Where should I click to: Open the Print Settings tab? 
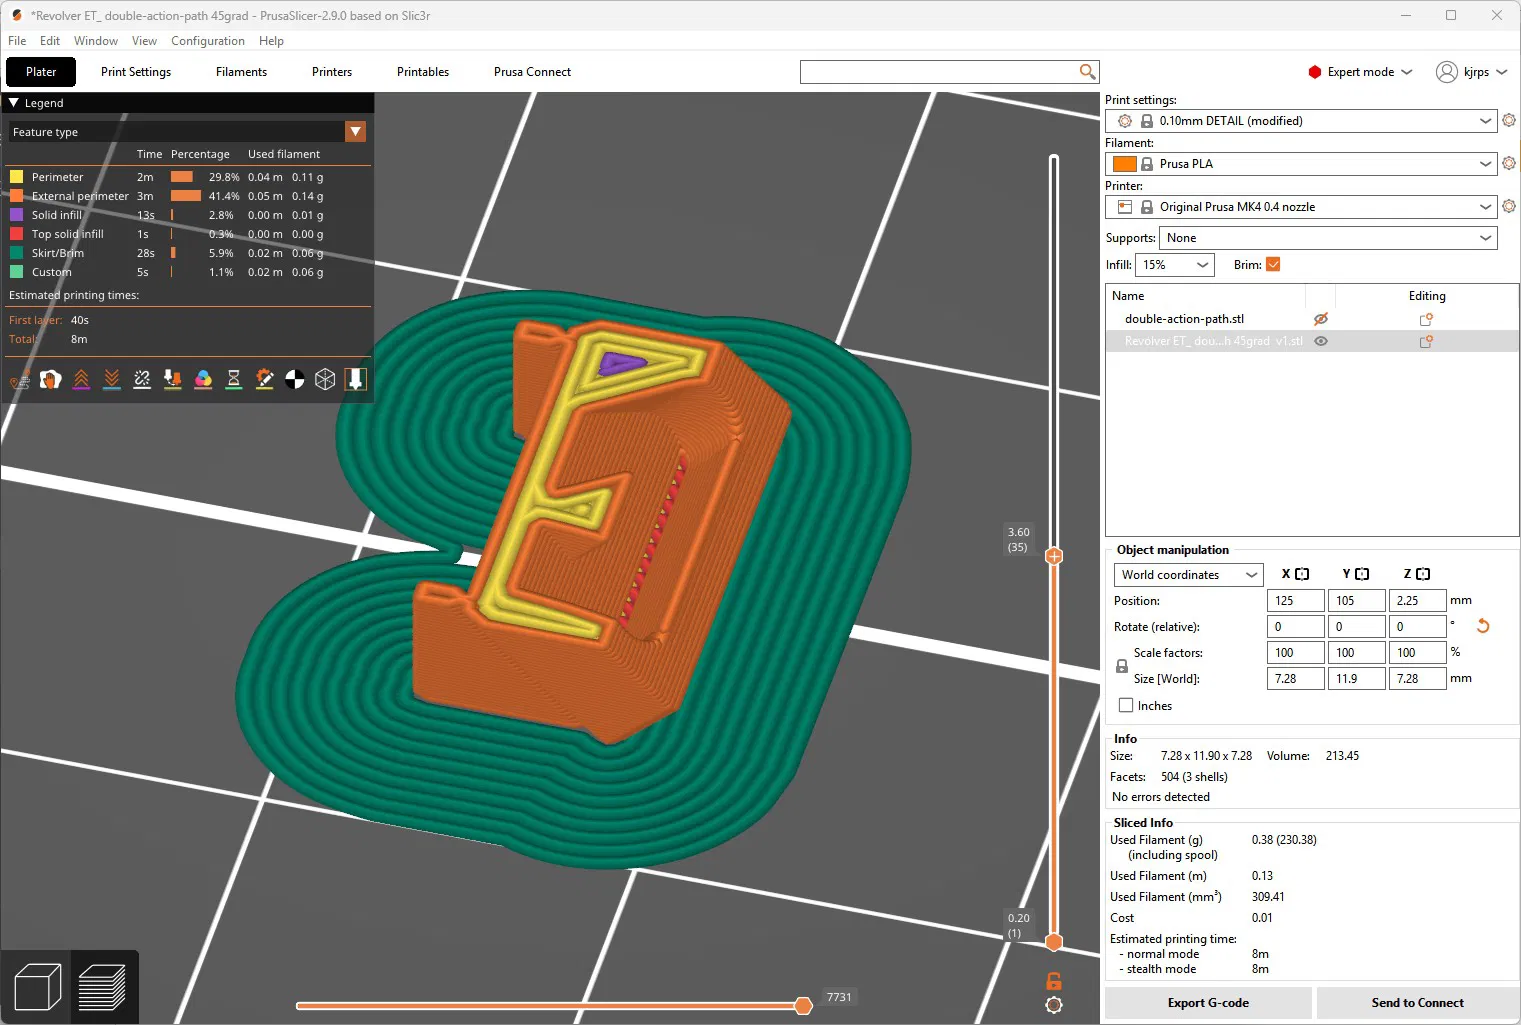136,72
